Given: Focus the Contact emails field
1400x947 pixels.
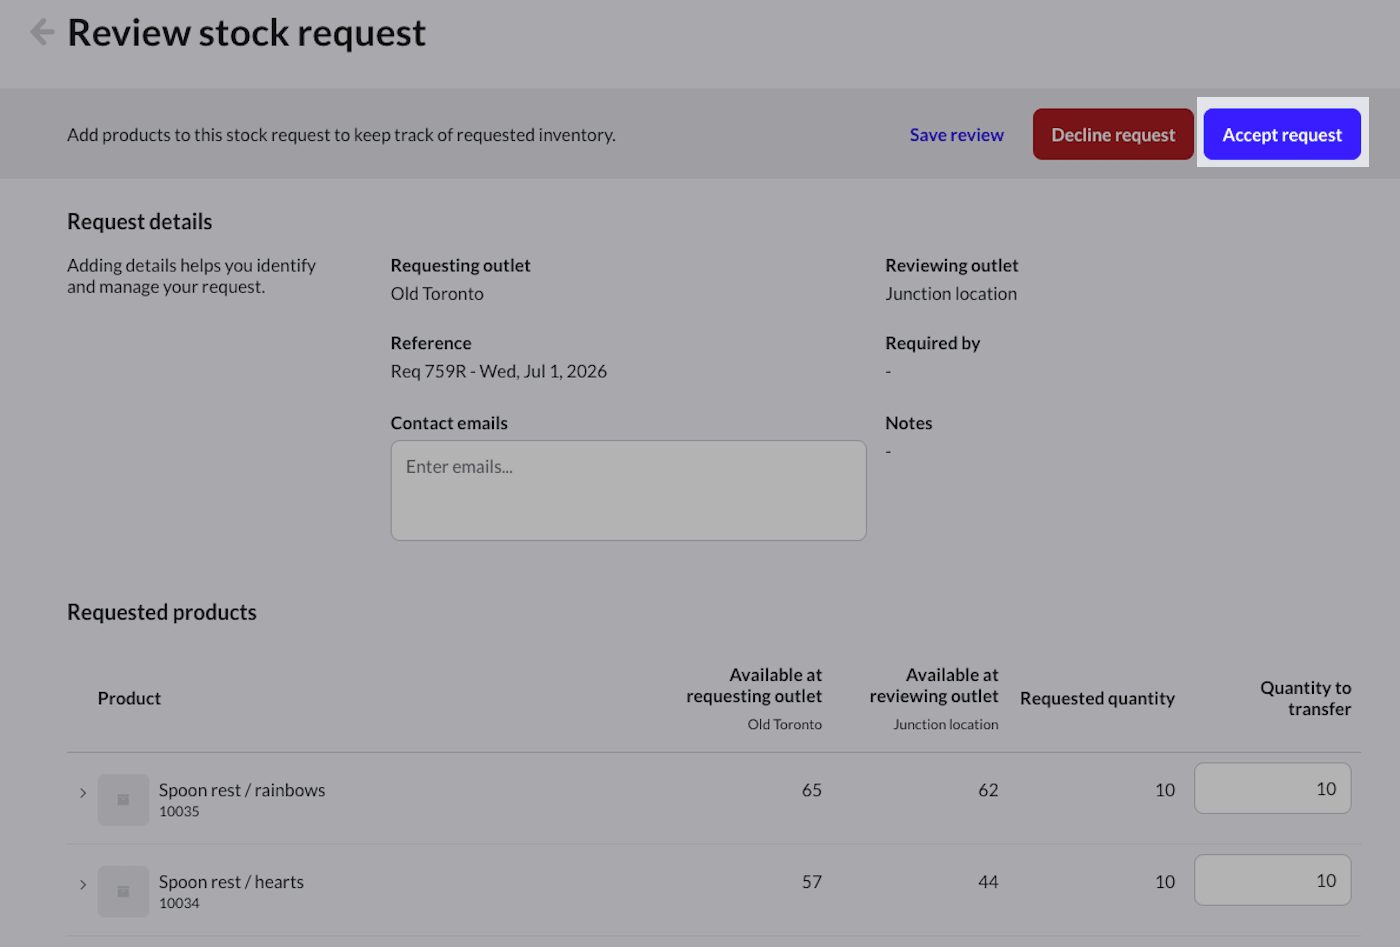Looking at the screenshot, I should click(628, 491).
